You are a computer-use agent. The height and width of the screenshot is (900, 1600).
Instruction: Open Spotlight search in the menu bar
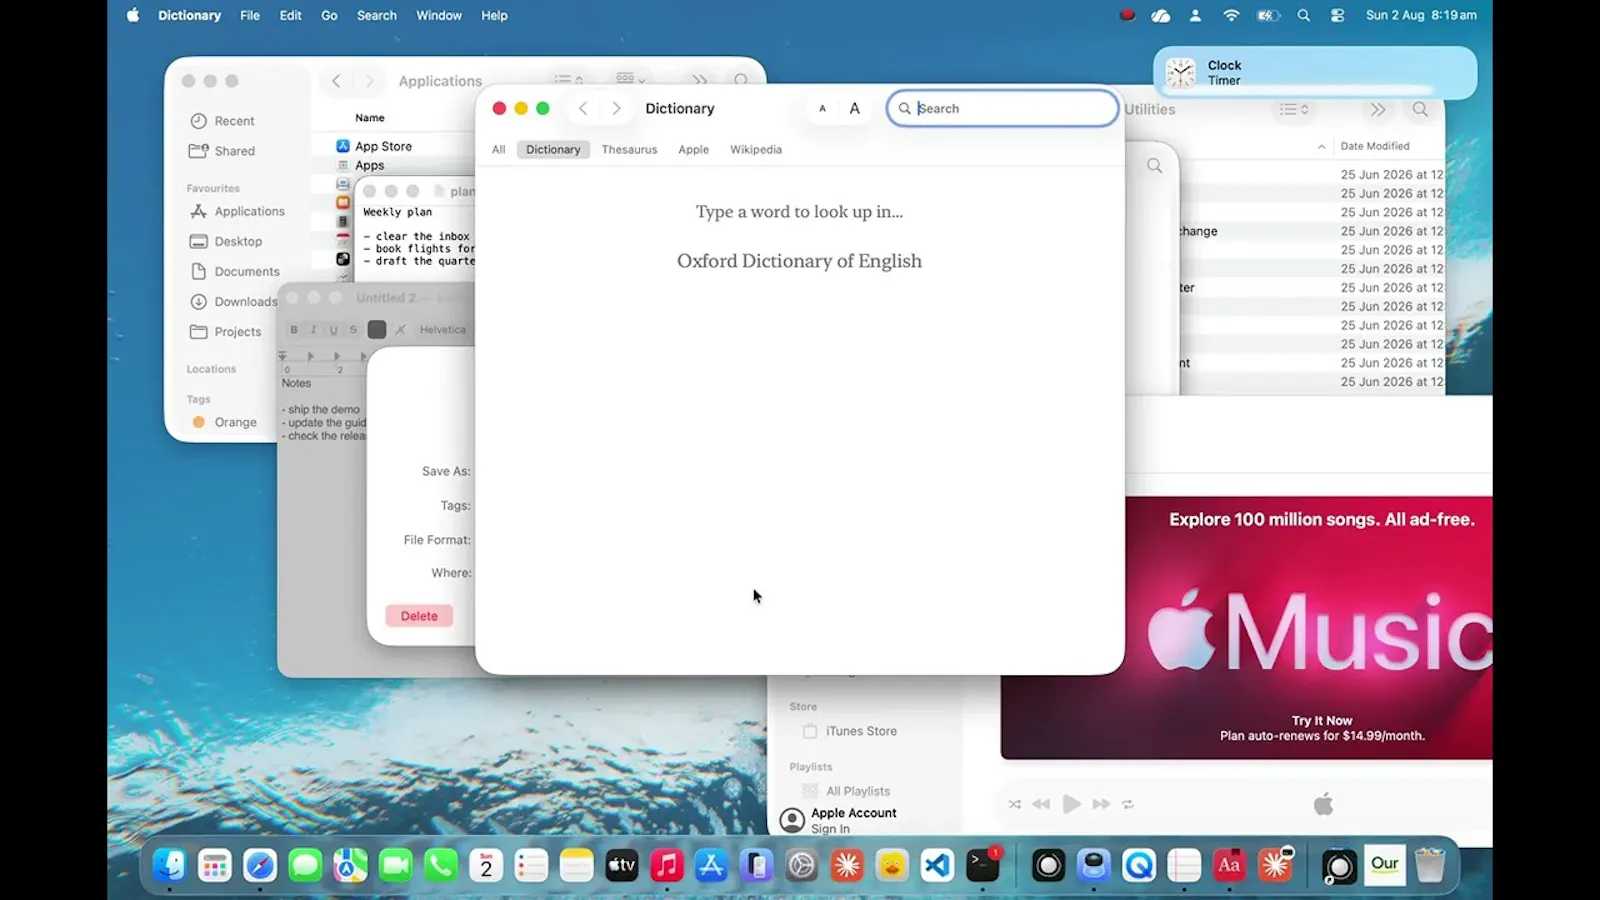1303,15
